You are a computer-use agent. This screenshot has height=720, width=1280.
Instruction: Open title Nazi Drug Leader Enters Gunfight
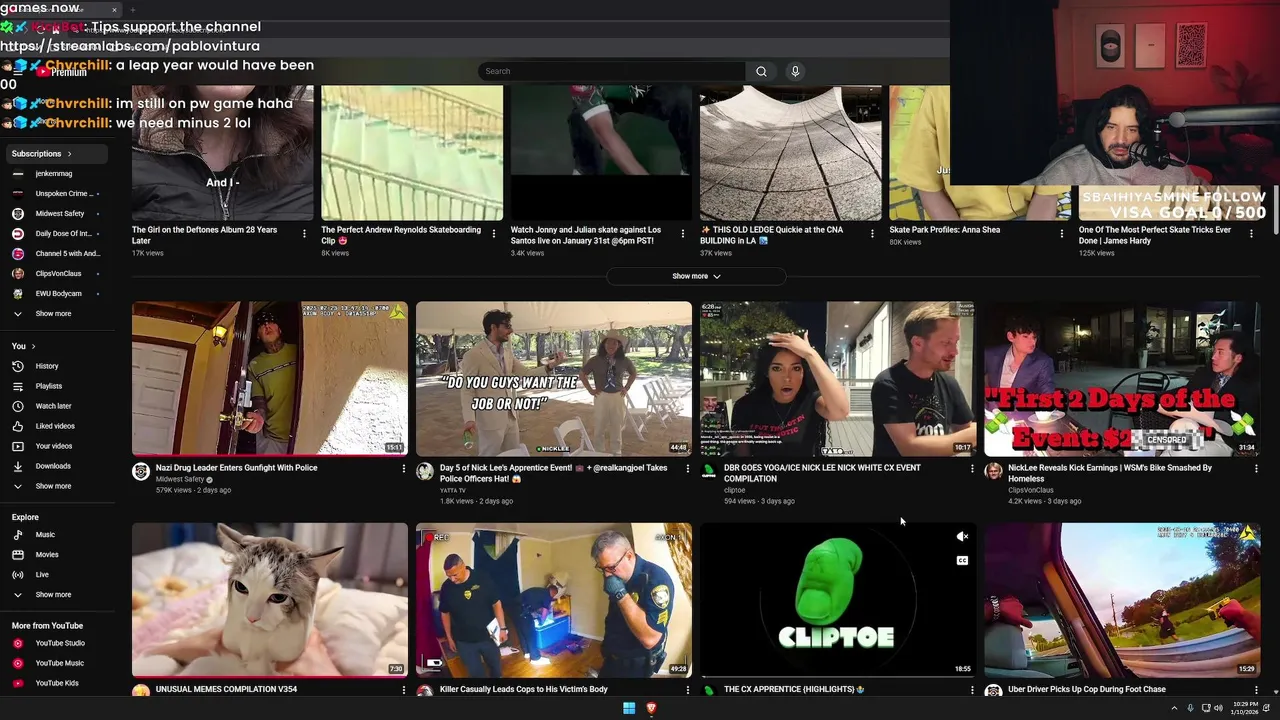click(236, 468)
